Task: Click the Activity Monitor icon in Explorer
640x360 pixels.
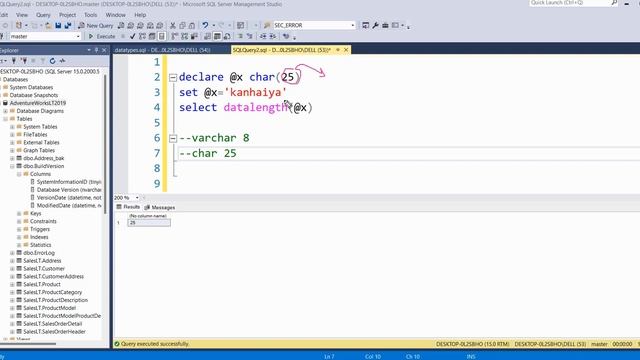Action: [62, 61]
